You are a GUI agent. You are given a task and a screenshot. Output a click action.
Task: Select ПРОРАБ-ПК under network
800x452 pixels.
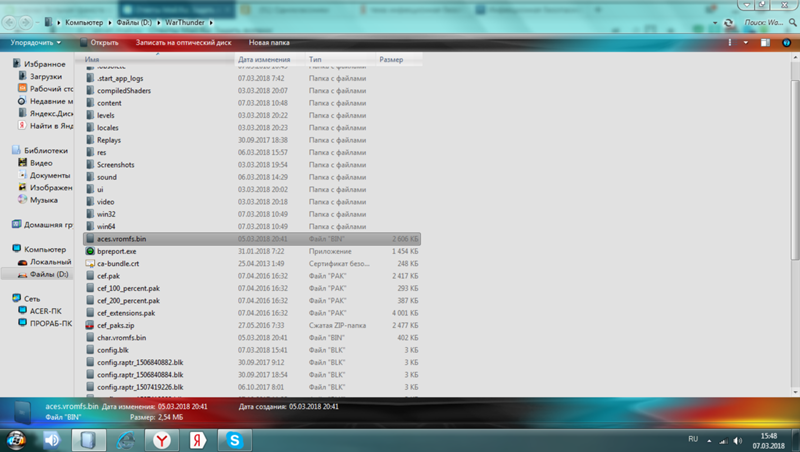(x=51, y=323)
